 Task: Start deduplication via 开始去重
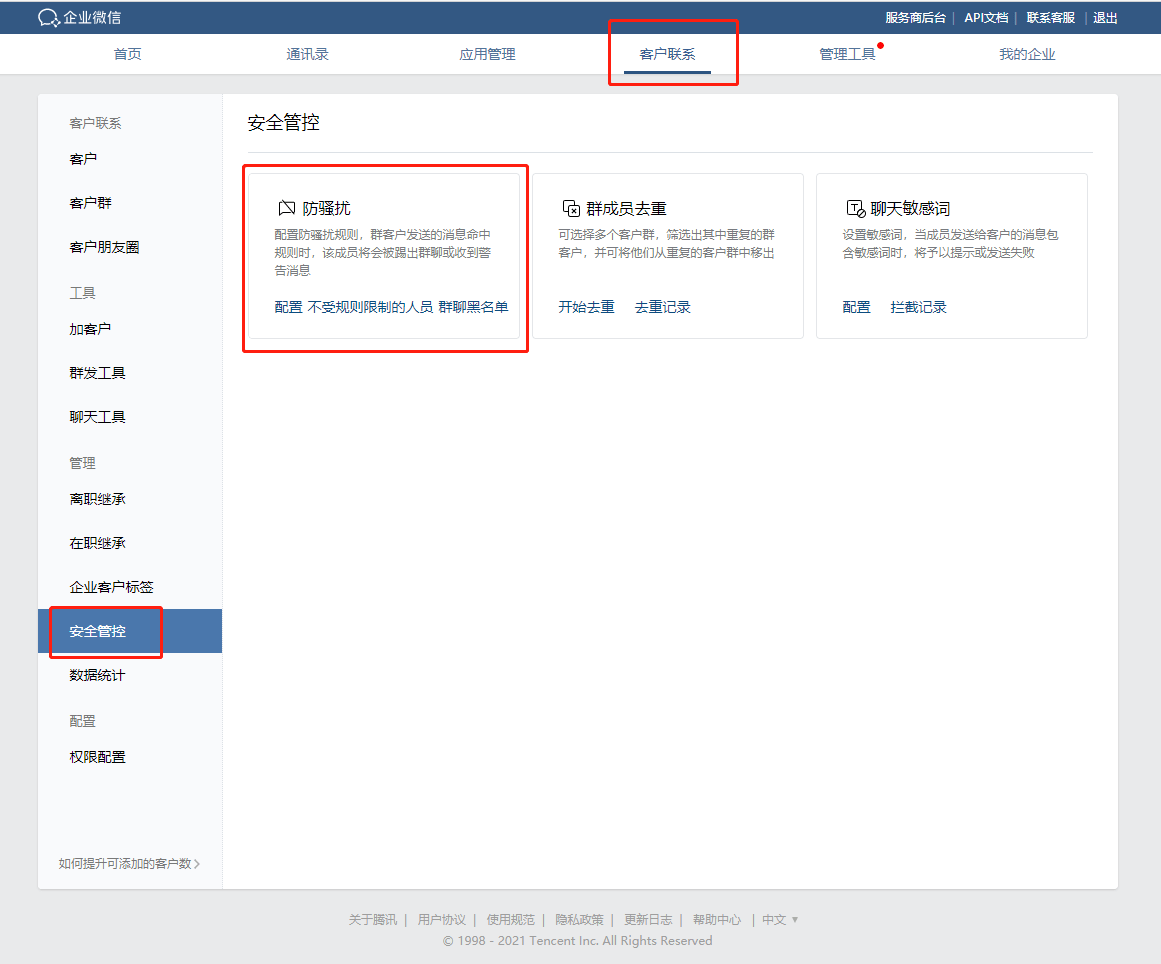(588, 307)
